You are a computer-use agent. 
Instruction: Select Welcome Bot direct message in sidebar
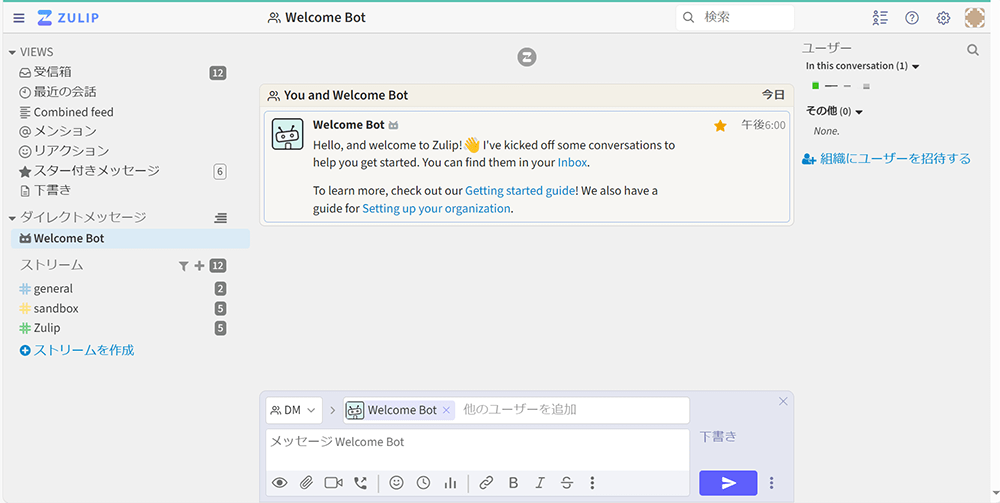point(130,238)
